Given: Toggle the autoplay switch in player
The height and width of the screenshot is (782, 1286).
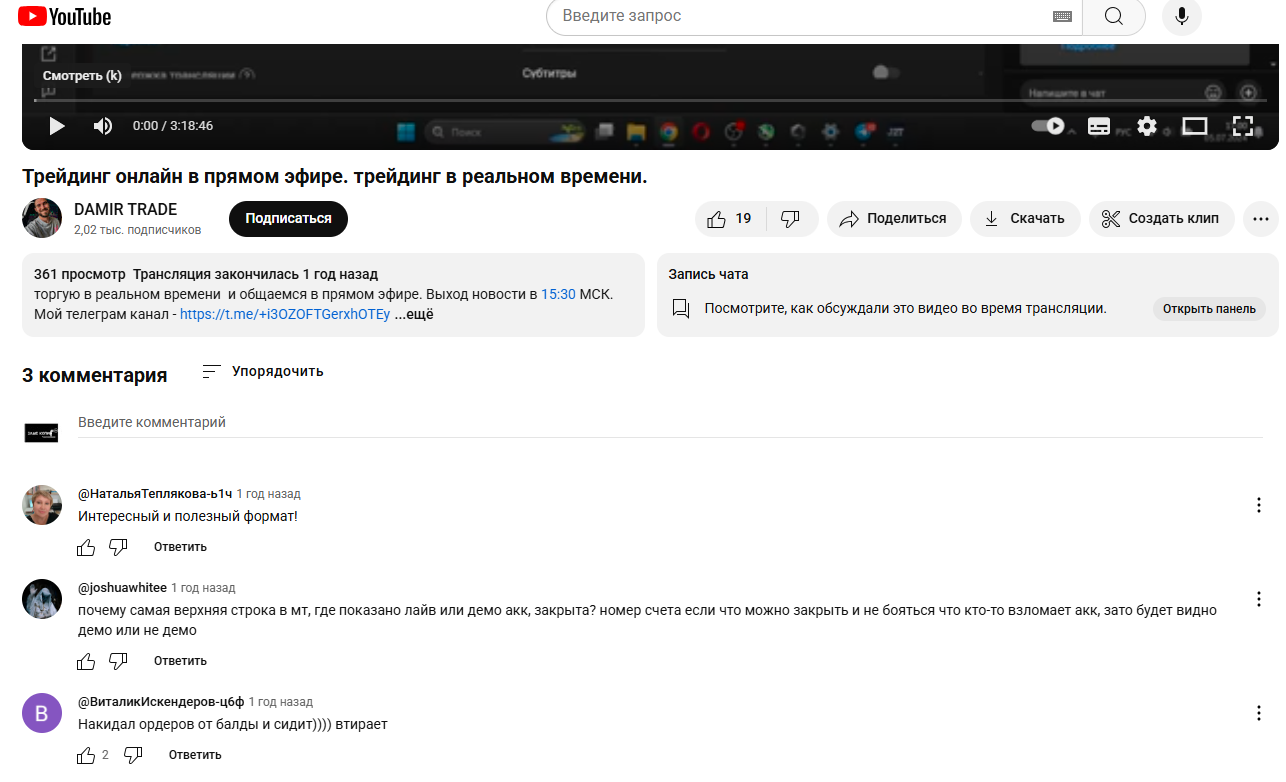Looking at the screenshot, I should (1048, 126).
